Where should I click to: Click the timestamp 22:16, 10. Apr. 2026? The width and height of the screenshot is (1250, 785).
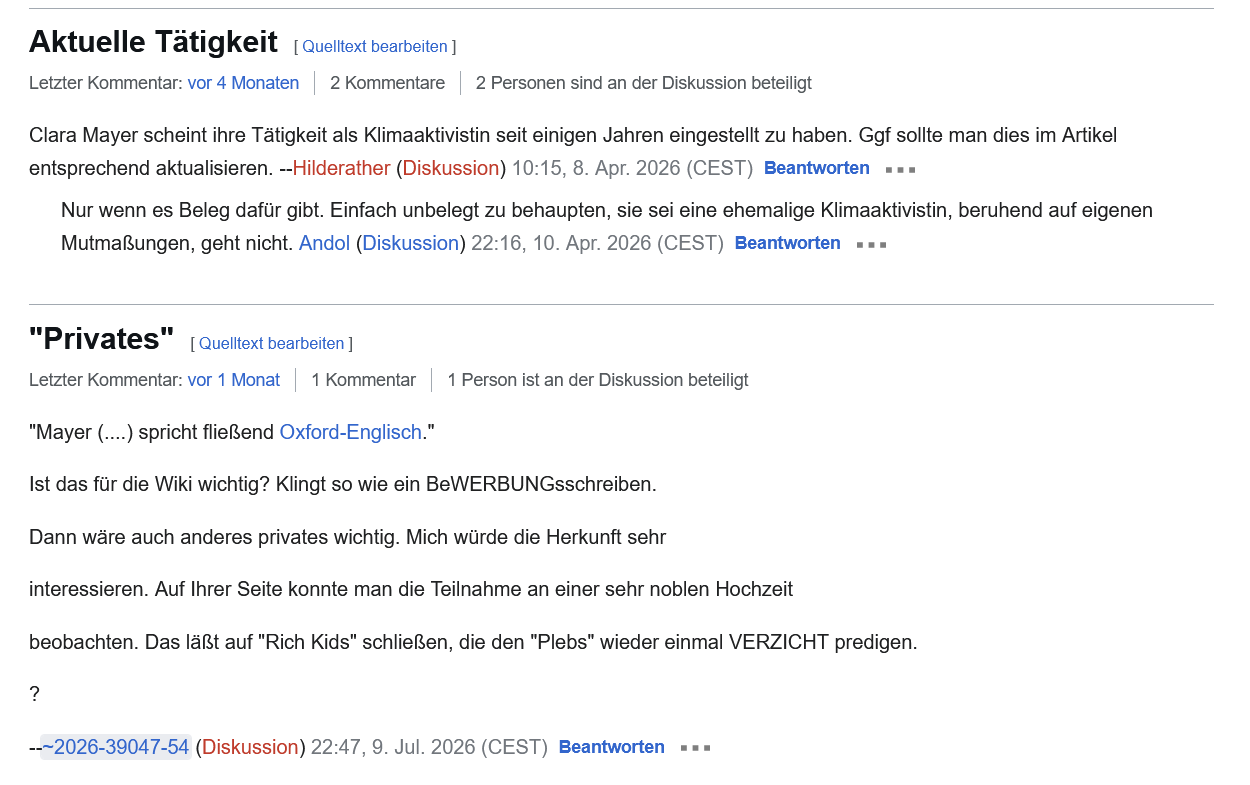[597, 243]
